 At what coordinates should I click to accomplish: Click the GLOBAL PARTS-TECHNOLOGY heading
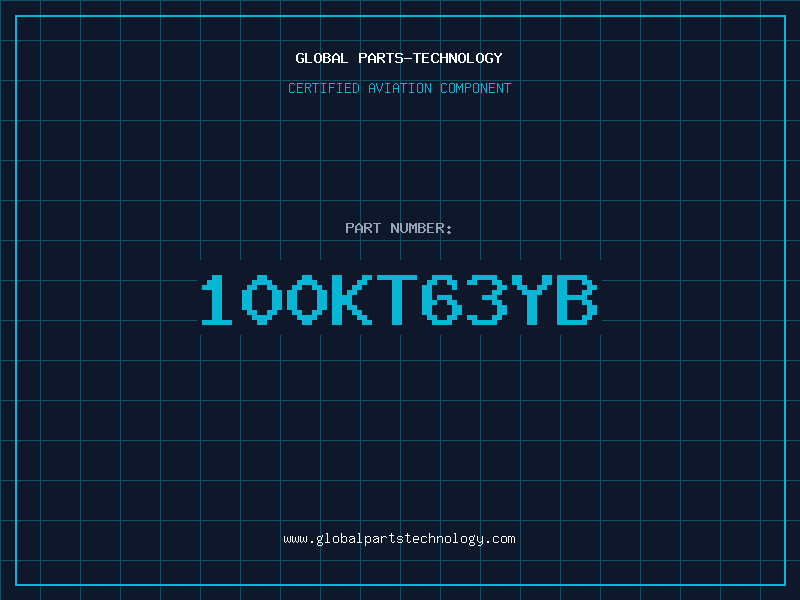pyautogui.click(x=399, y=58)
